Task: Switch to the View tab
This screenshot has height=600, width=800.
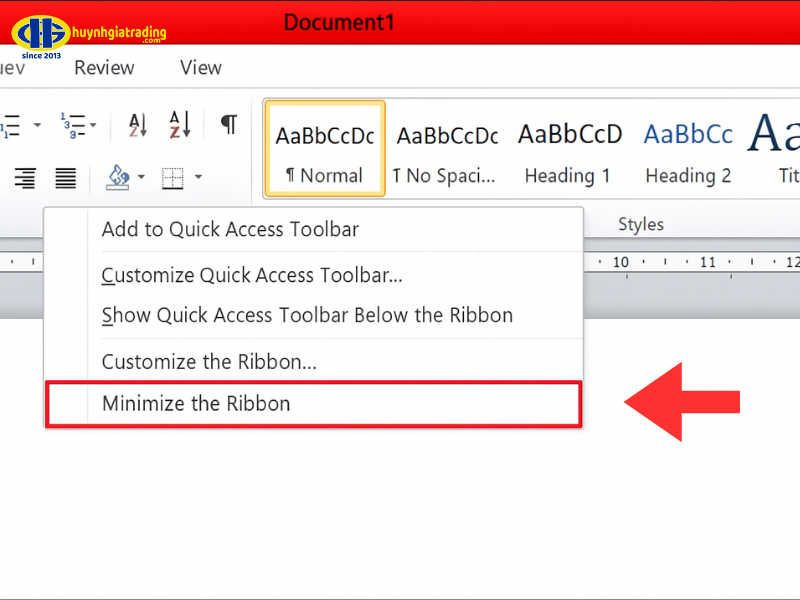Action: (x=200, y=68)
